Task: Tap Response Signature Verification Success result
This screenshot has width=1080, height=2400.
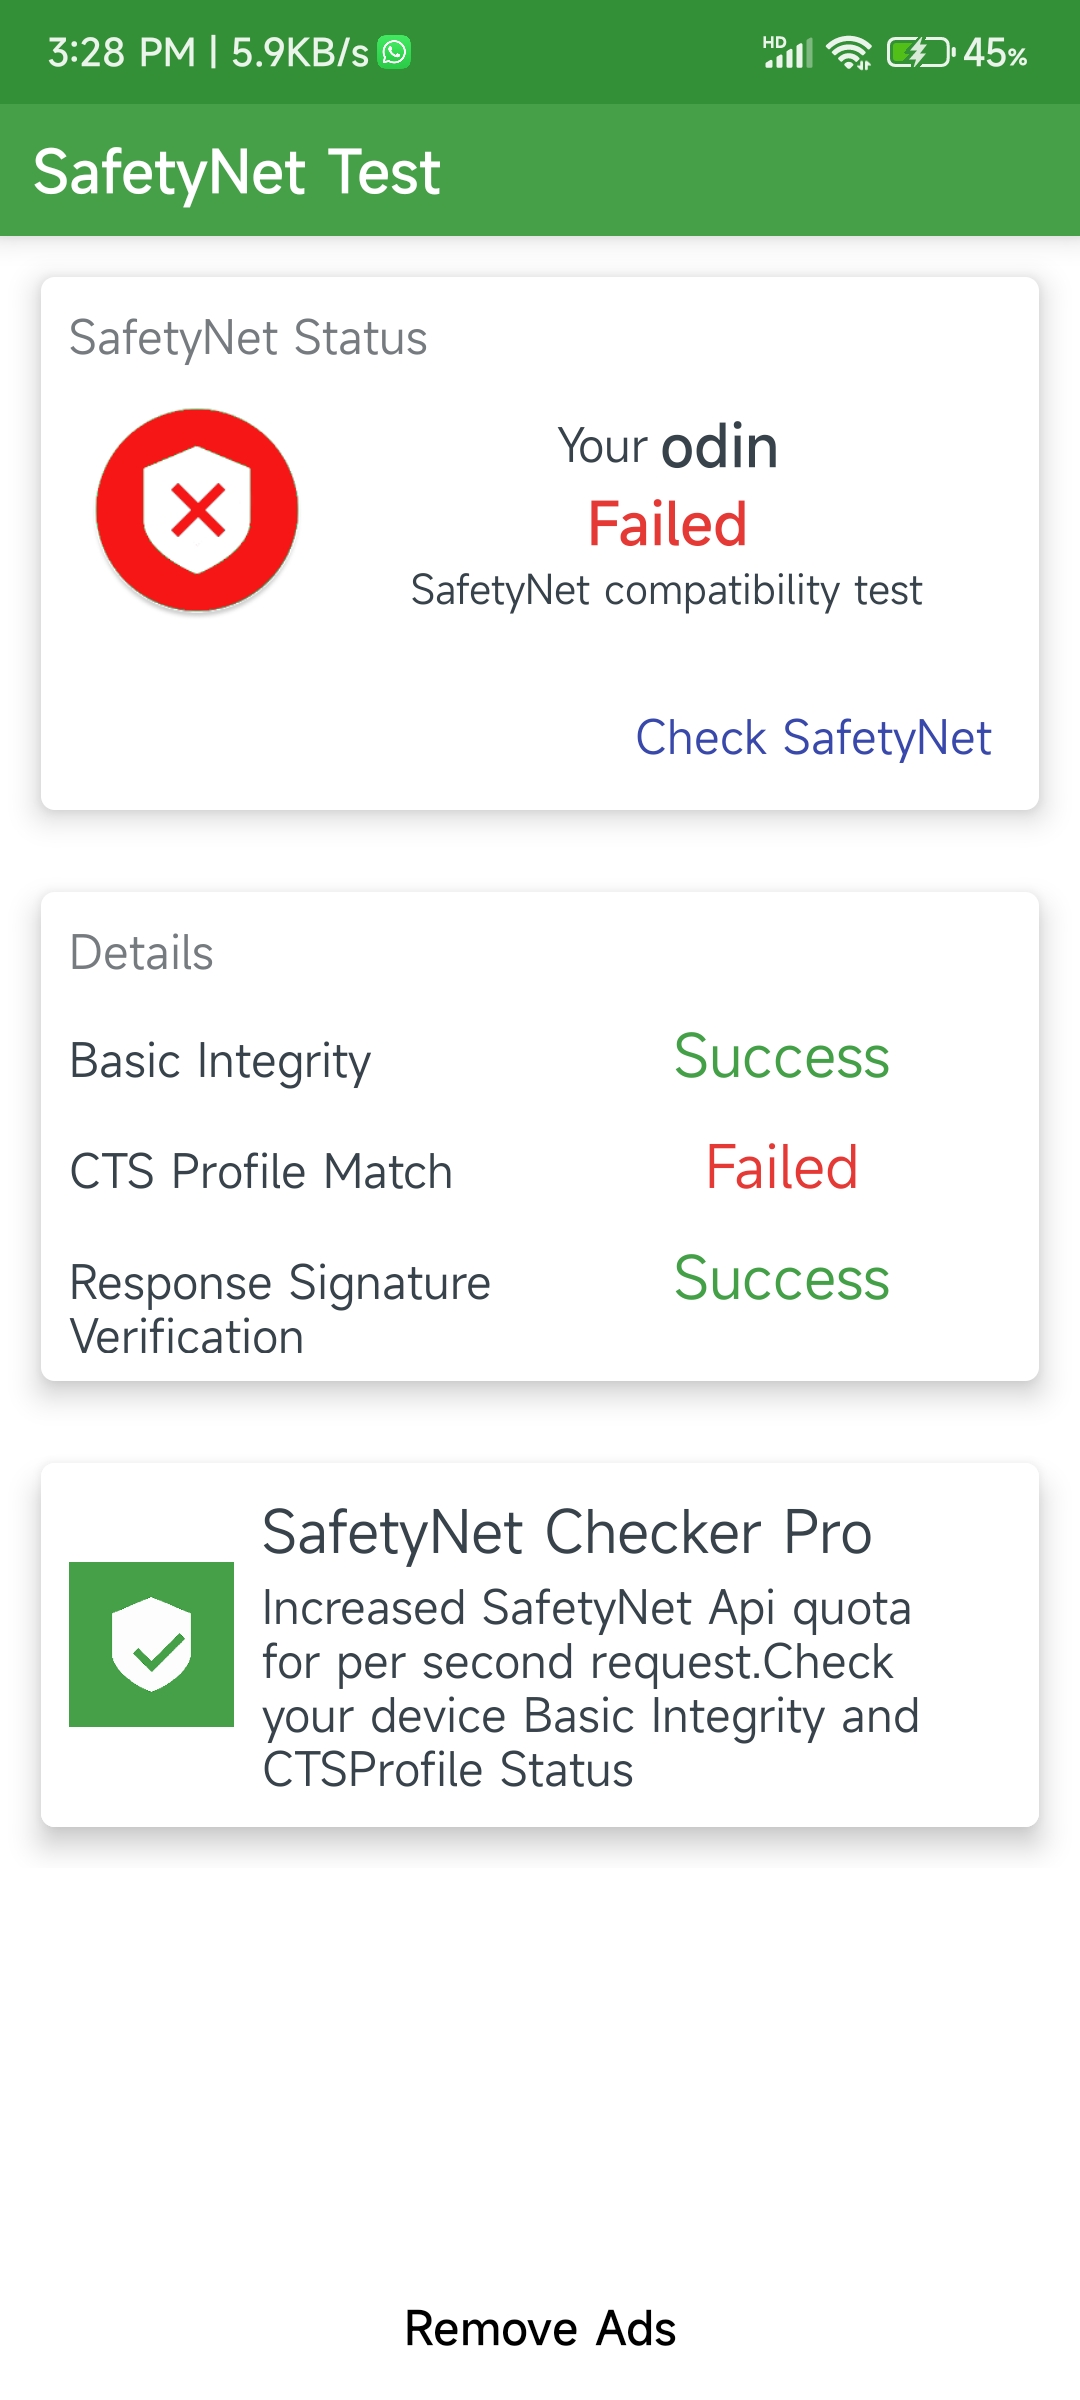Action: click(x=781, y=1279)
